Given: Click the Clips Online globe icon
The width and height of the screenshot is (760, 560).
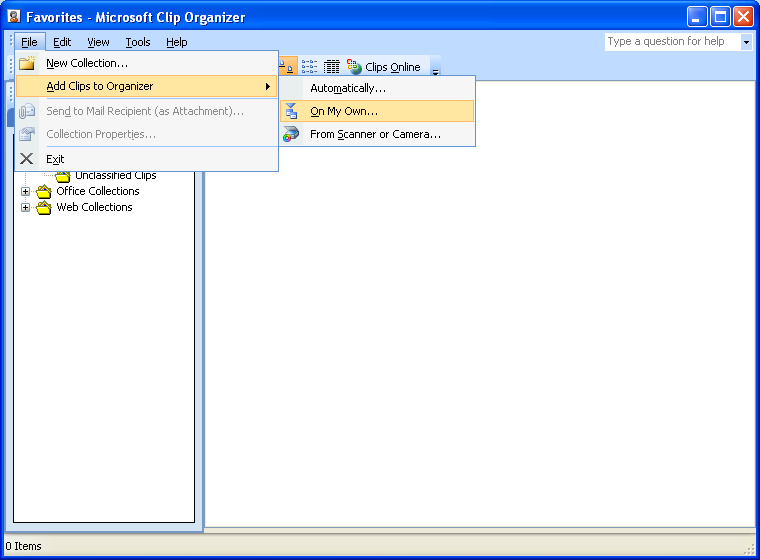Looking at the screenshot, I should click(354, 67).
